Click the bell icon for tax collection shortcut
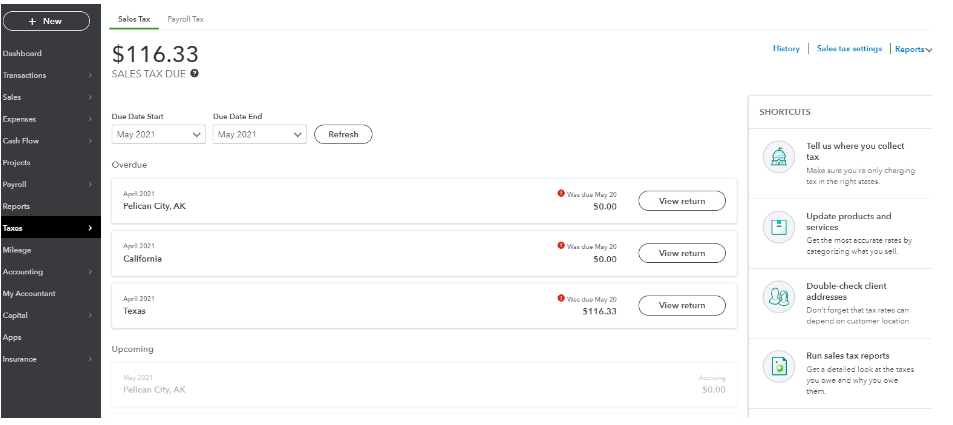This screenshot has width=953, height=425. coord(777,157)
